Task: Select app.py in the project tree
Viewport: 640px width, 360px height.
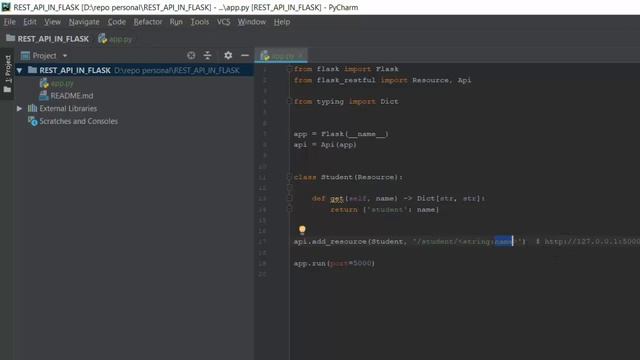Action: point(62,83)
